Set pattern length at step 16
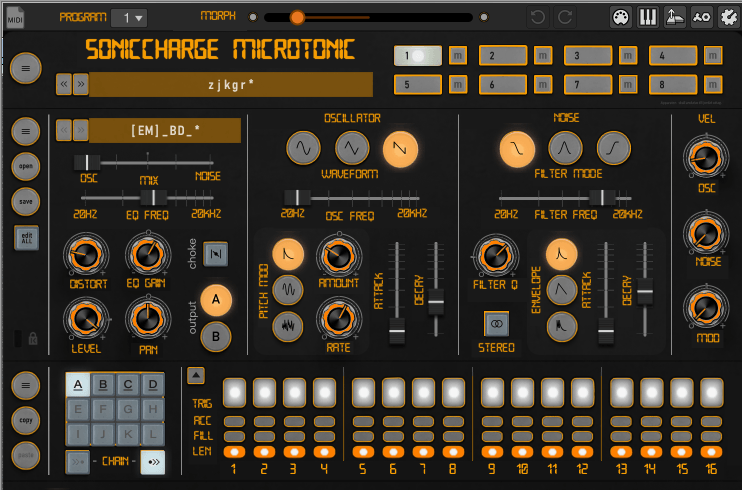The image size is (742, 490). (x=711, y=452)
